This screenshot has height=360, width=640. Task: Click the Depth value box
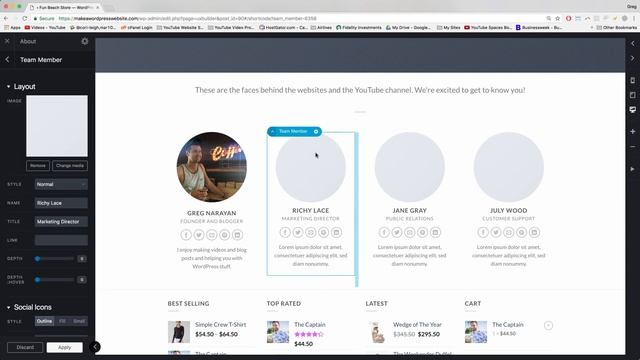point(82,258)
